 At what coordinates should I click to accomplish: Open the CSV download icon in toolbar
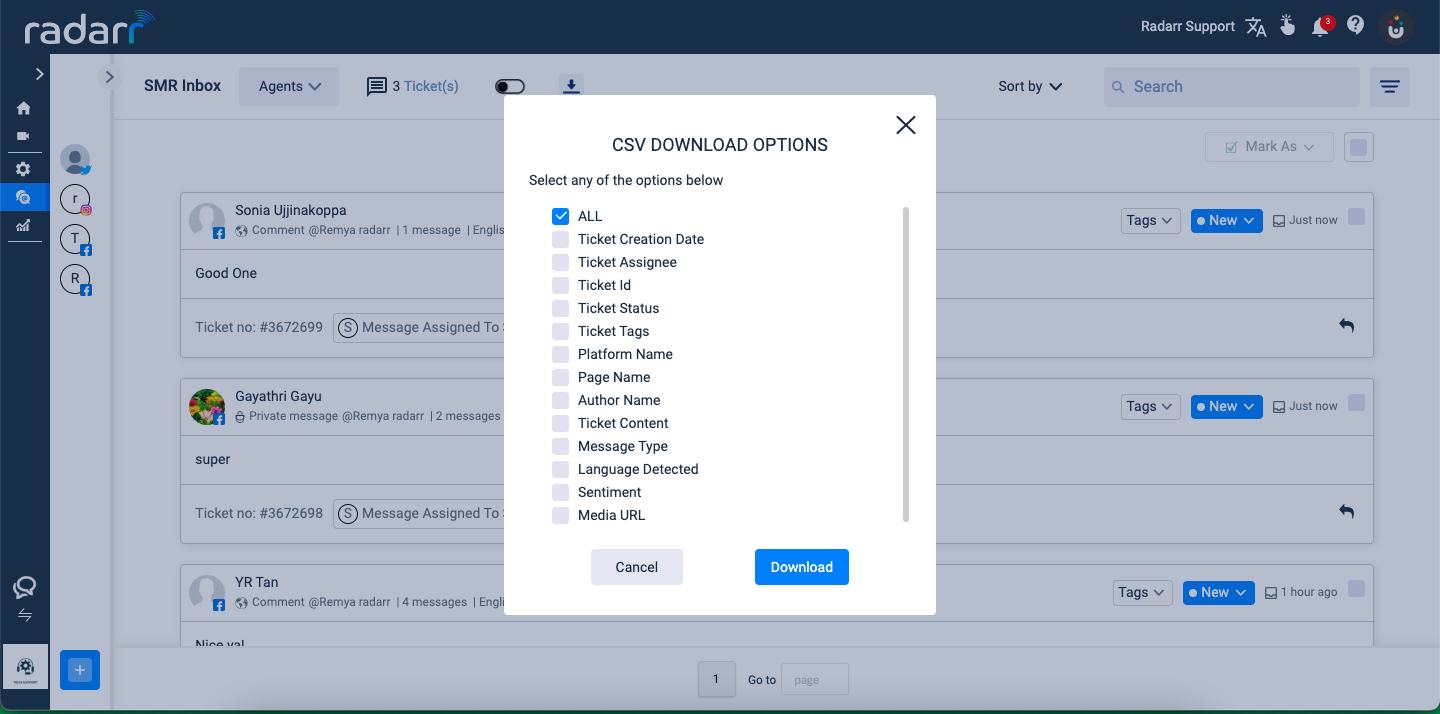pyautogui.click(x=571, y=85)
